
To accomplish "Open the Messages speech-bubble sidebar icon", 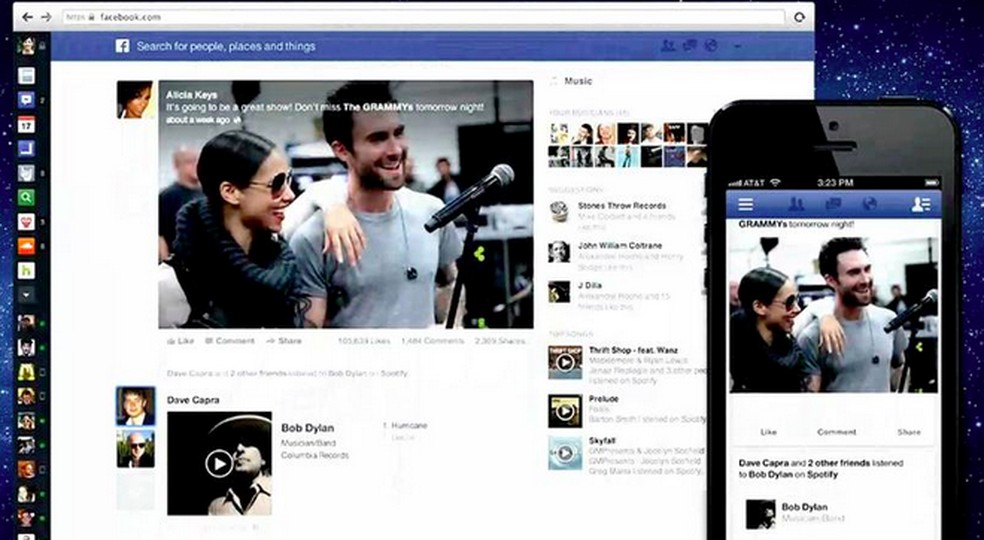I will point(26,100).
